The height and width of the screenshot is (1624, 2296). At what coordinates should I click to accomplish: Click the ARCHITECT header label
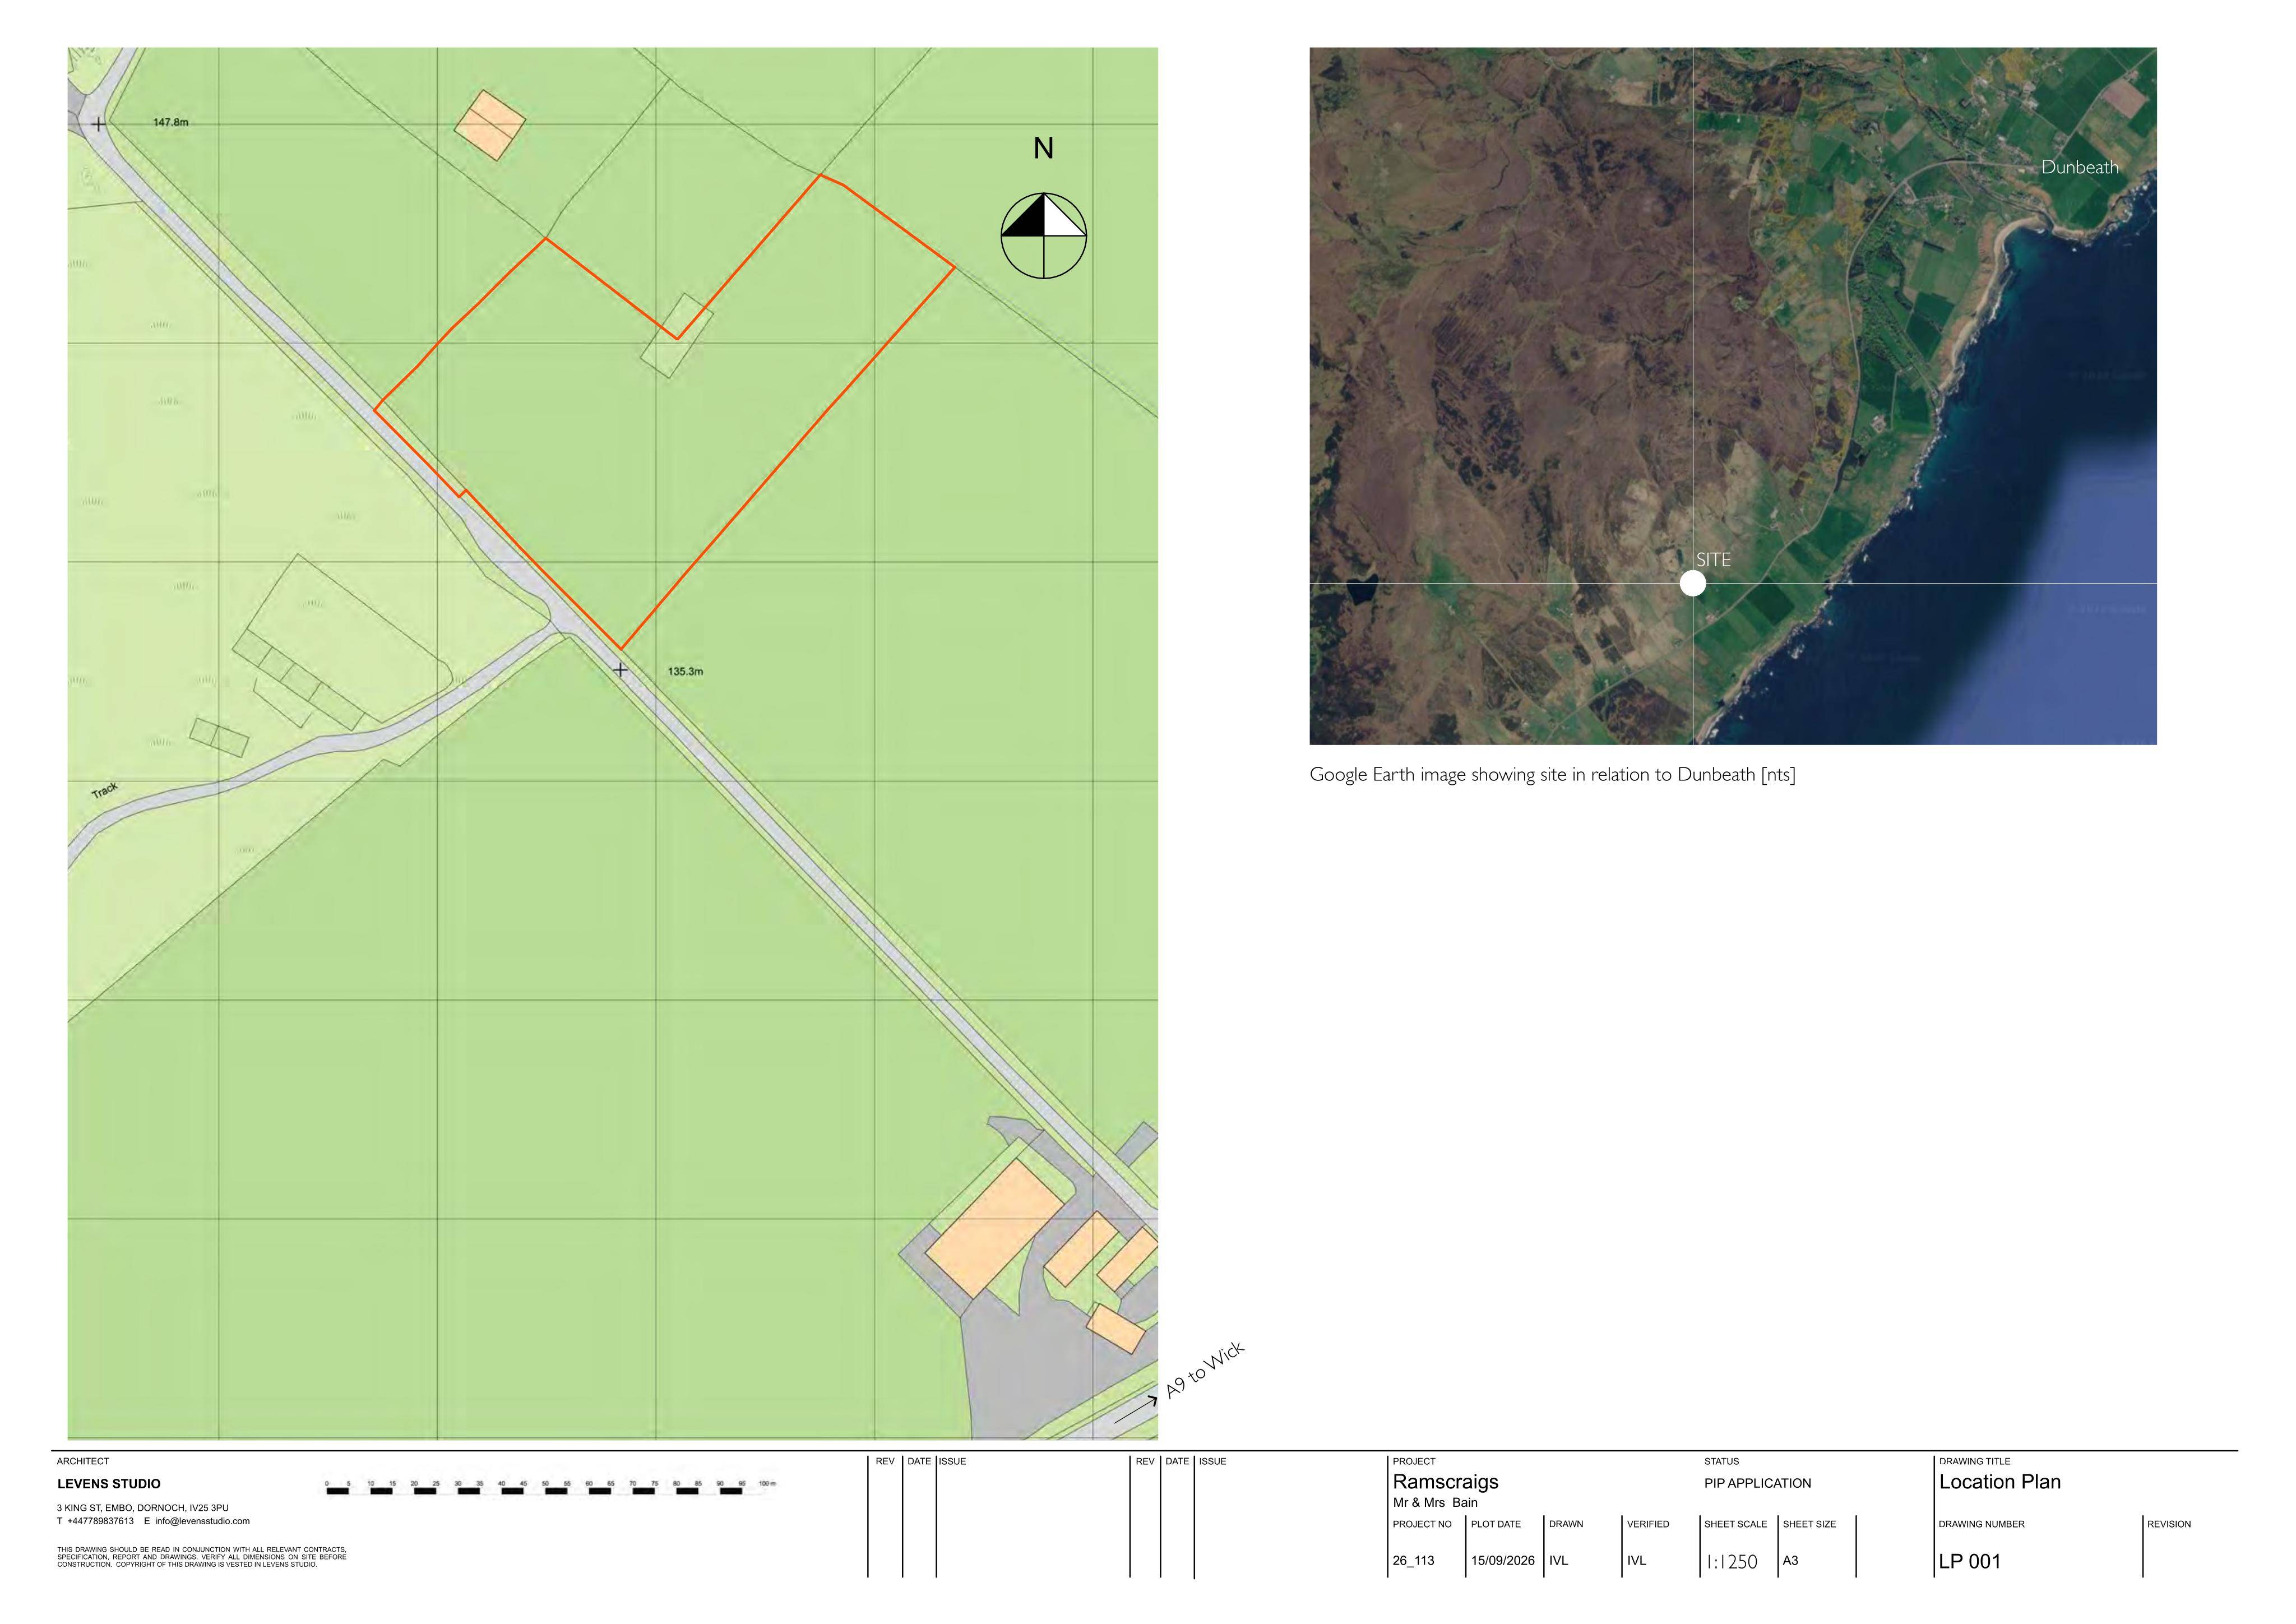tap(83, 1461)
